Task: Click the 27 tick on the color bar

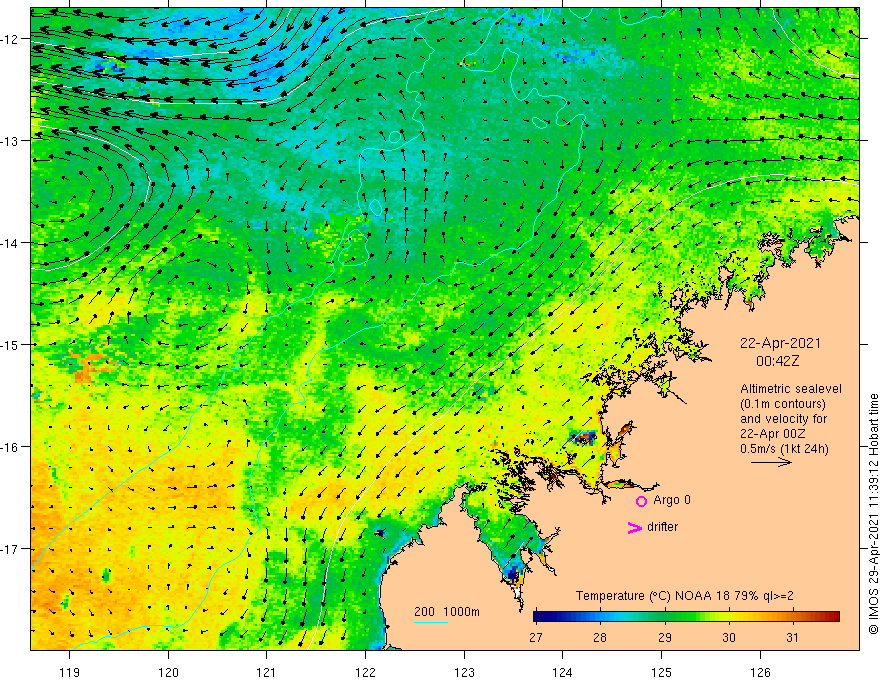Action: (x=536, y=637)
